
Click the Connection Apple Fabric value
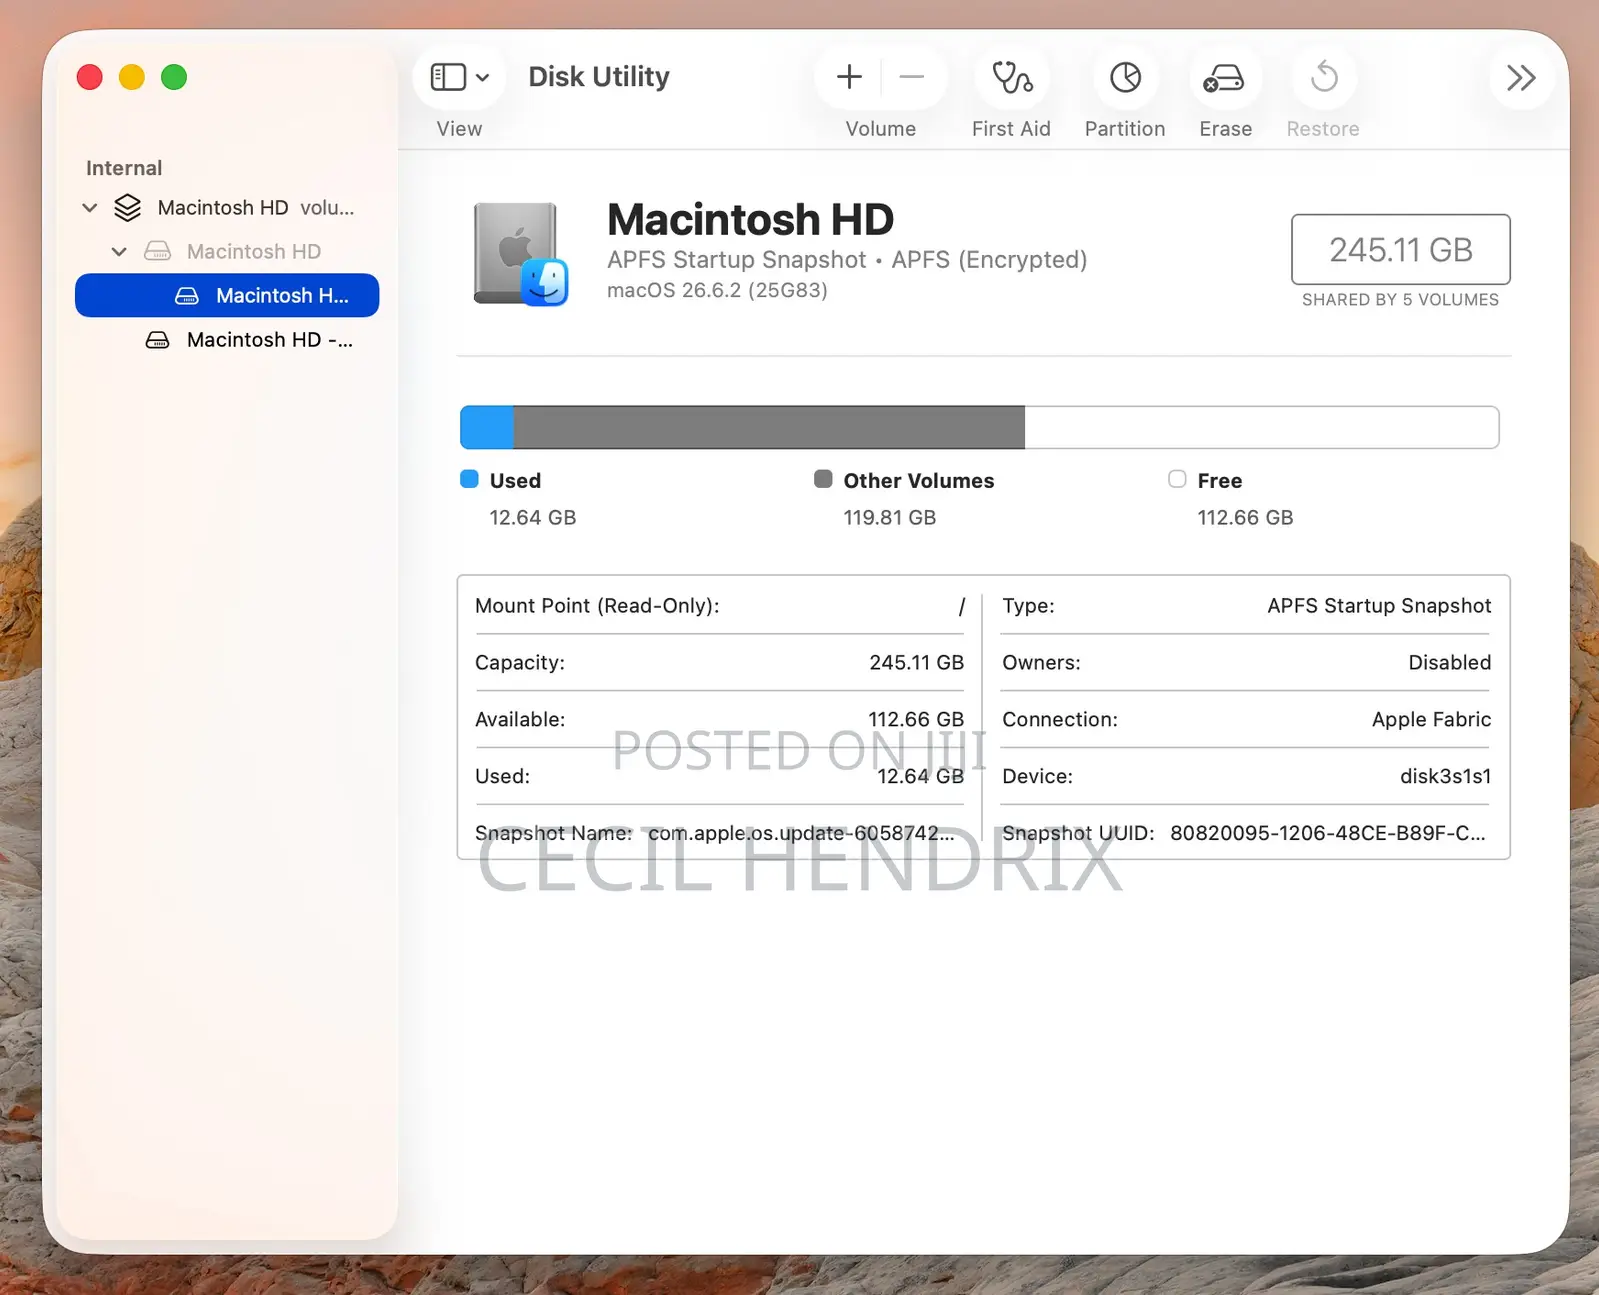point(1431,720)
